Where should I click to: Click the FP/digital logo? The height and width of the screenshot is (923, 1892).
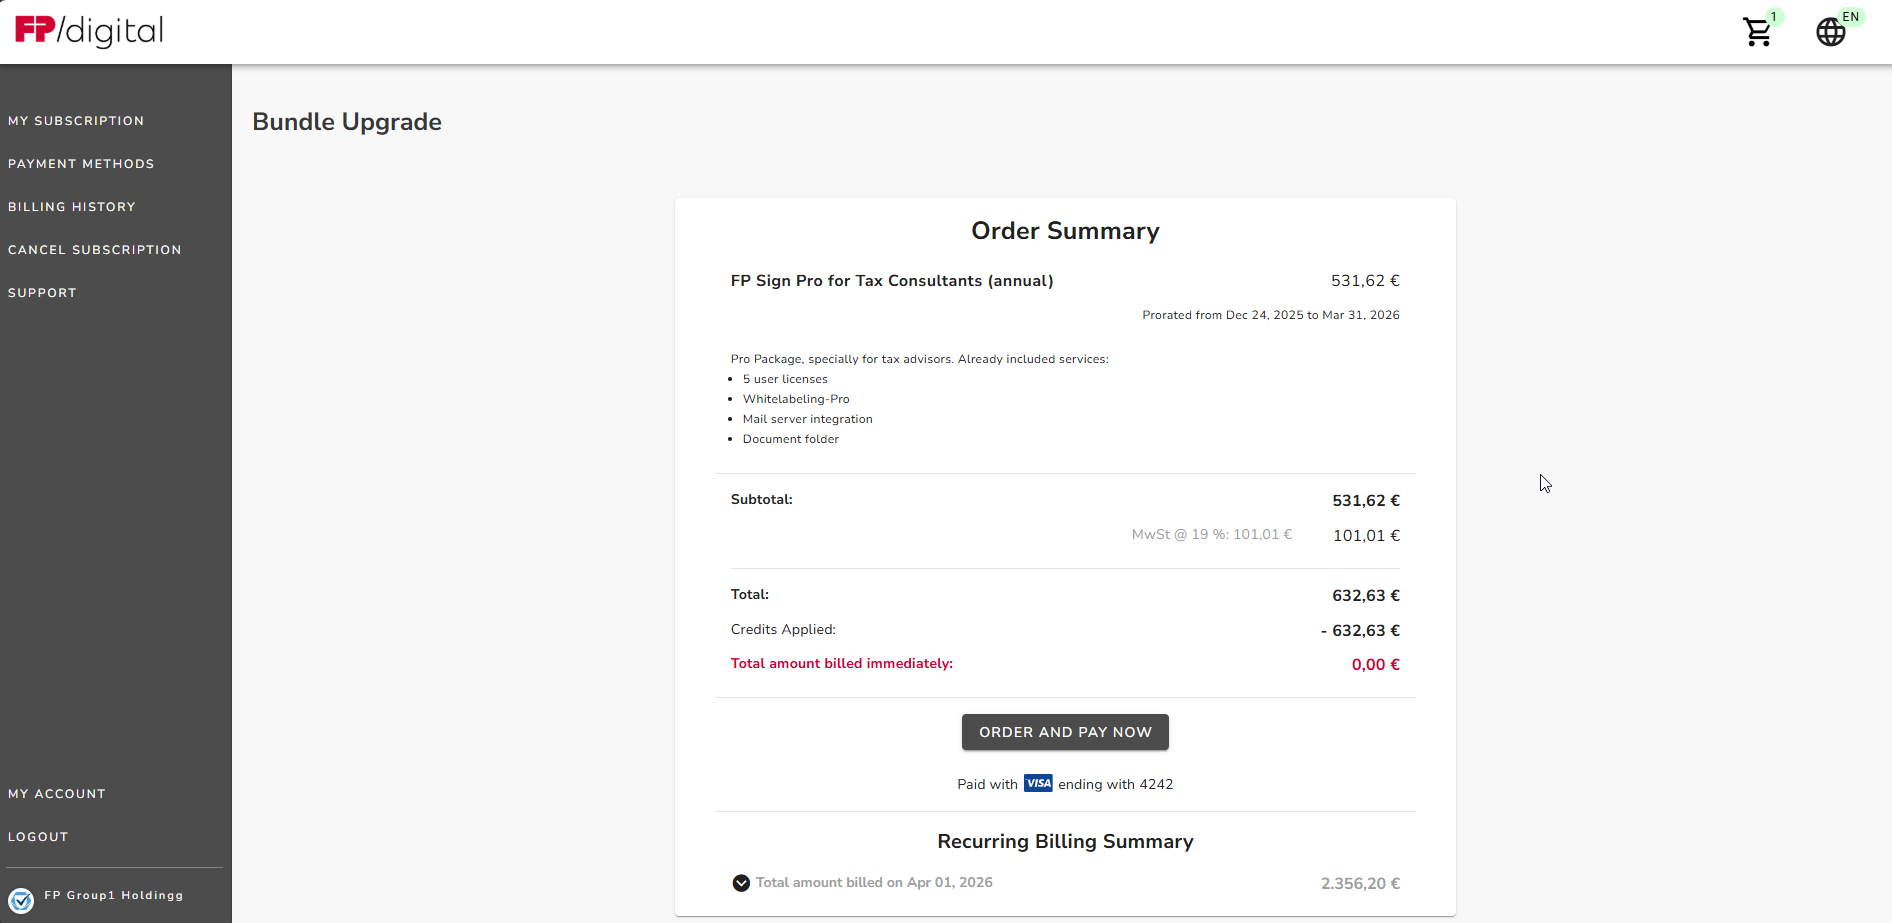(89, 31)
